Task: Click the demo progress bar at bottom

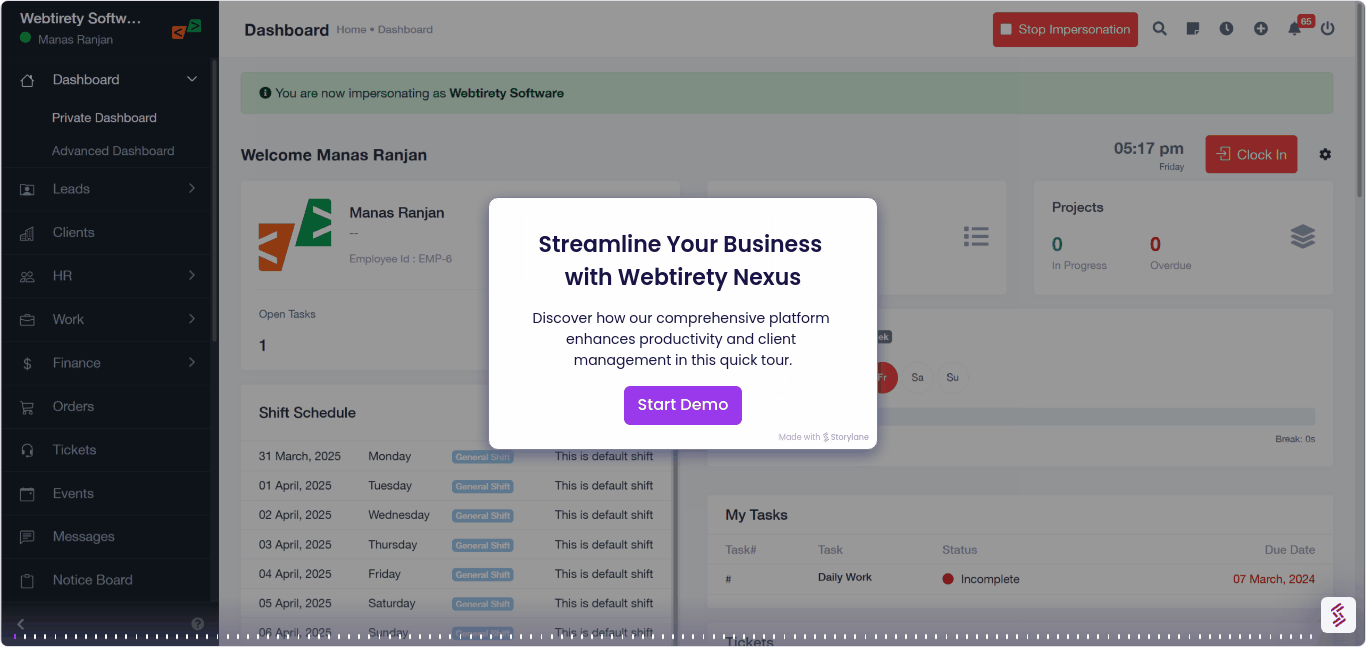Action: [663, 636]
